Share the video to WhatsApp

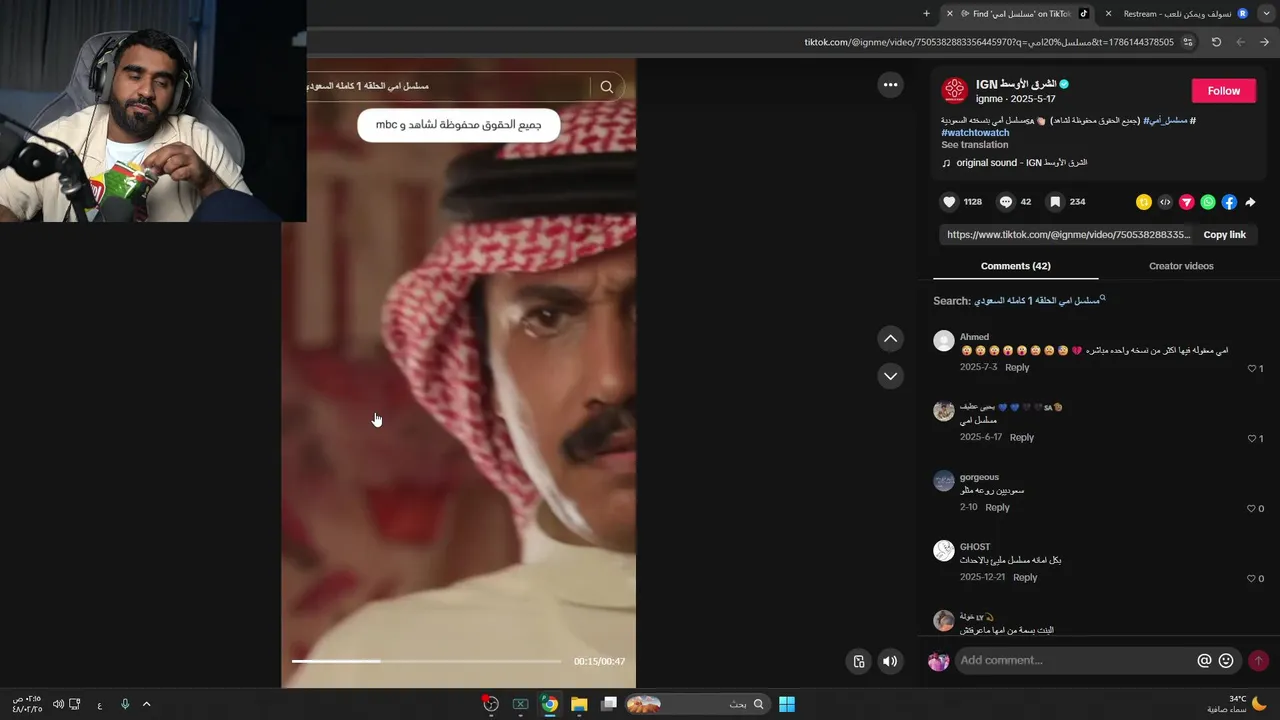1208,202
